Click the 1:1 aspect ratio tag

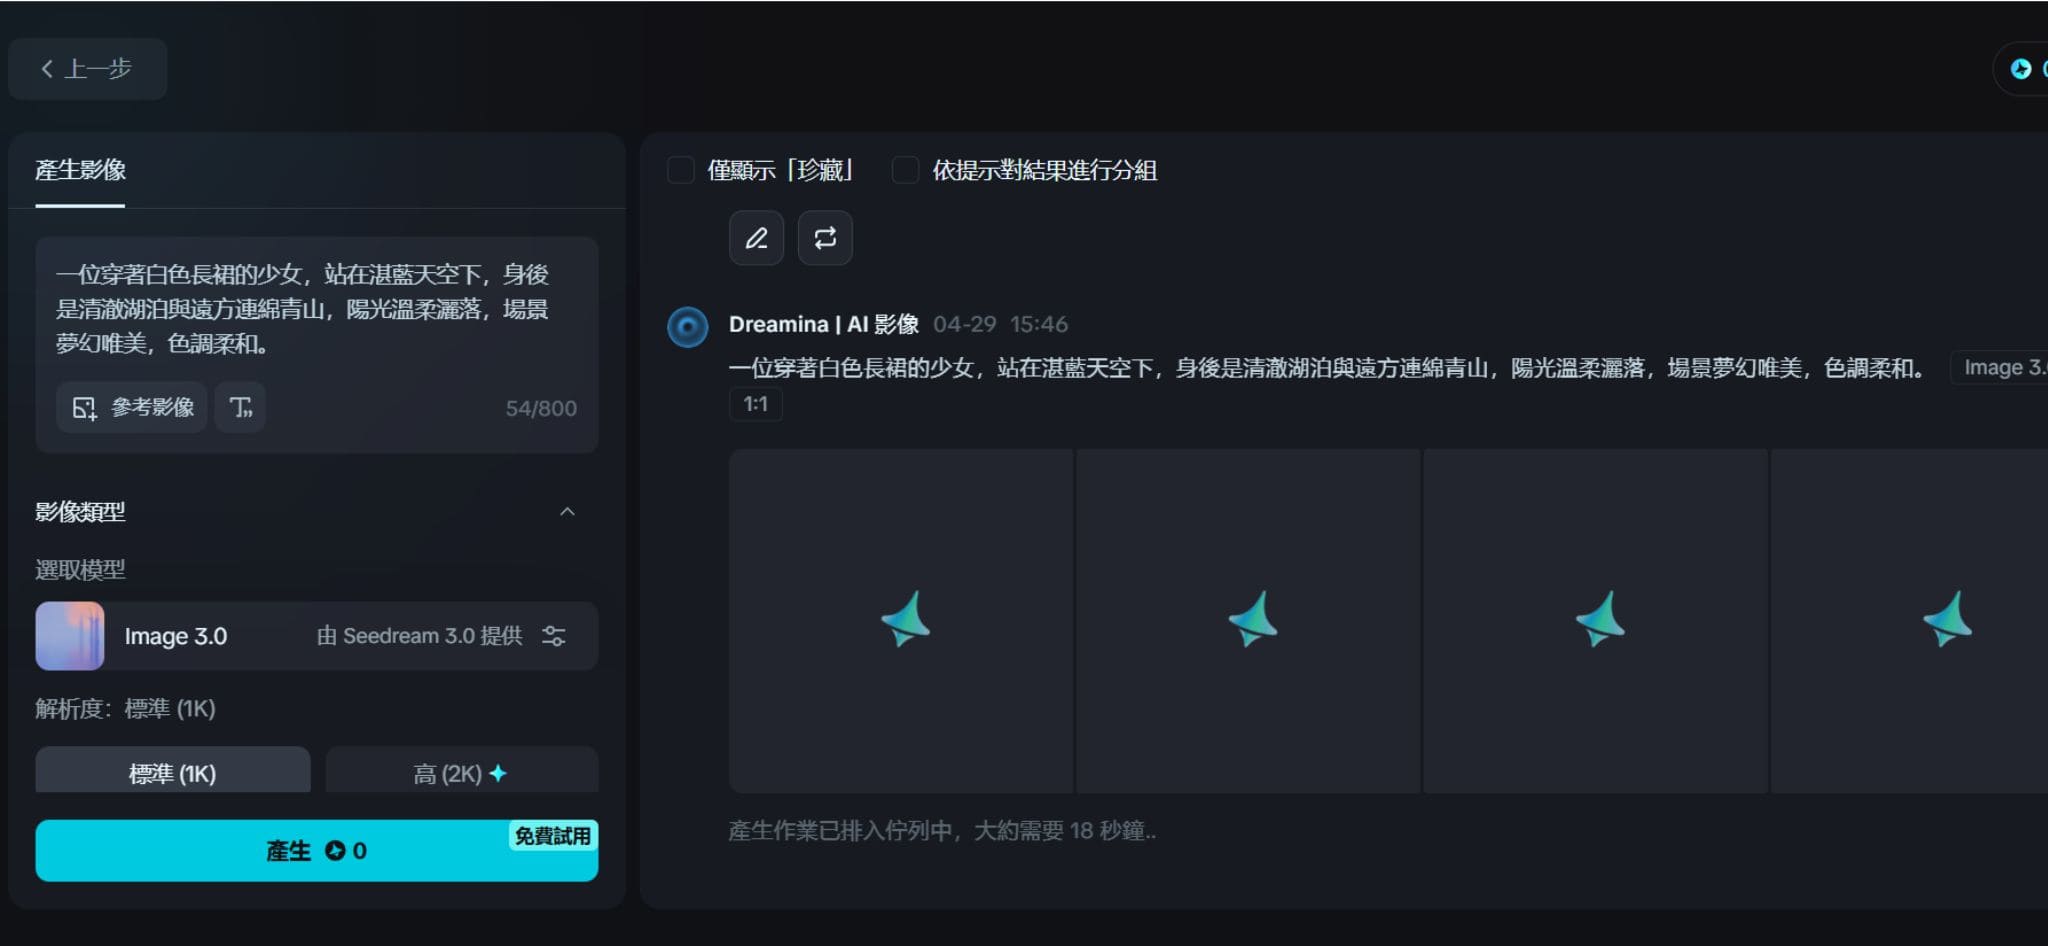tap(756, 404)
